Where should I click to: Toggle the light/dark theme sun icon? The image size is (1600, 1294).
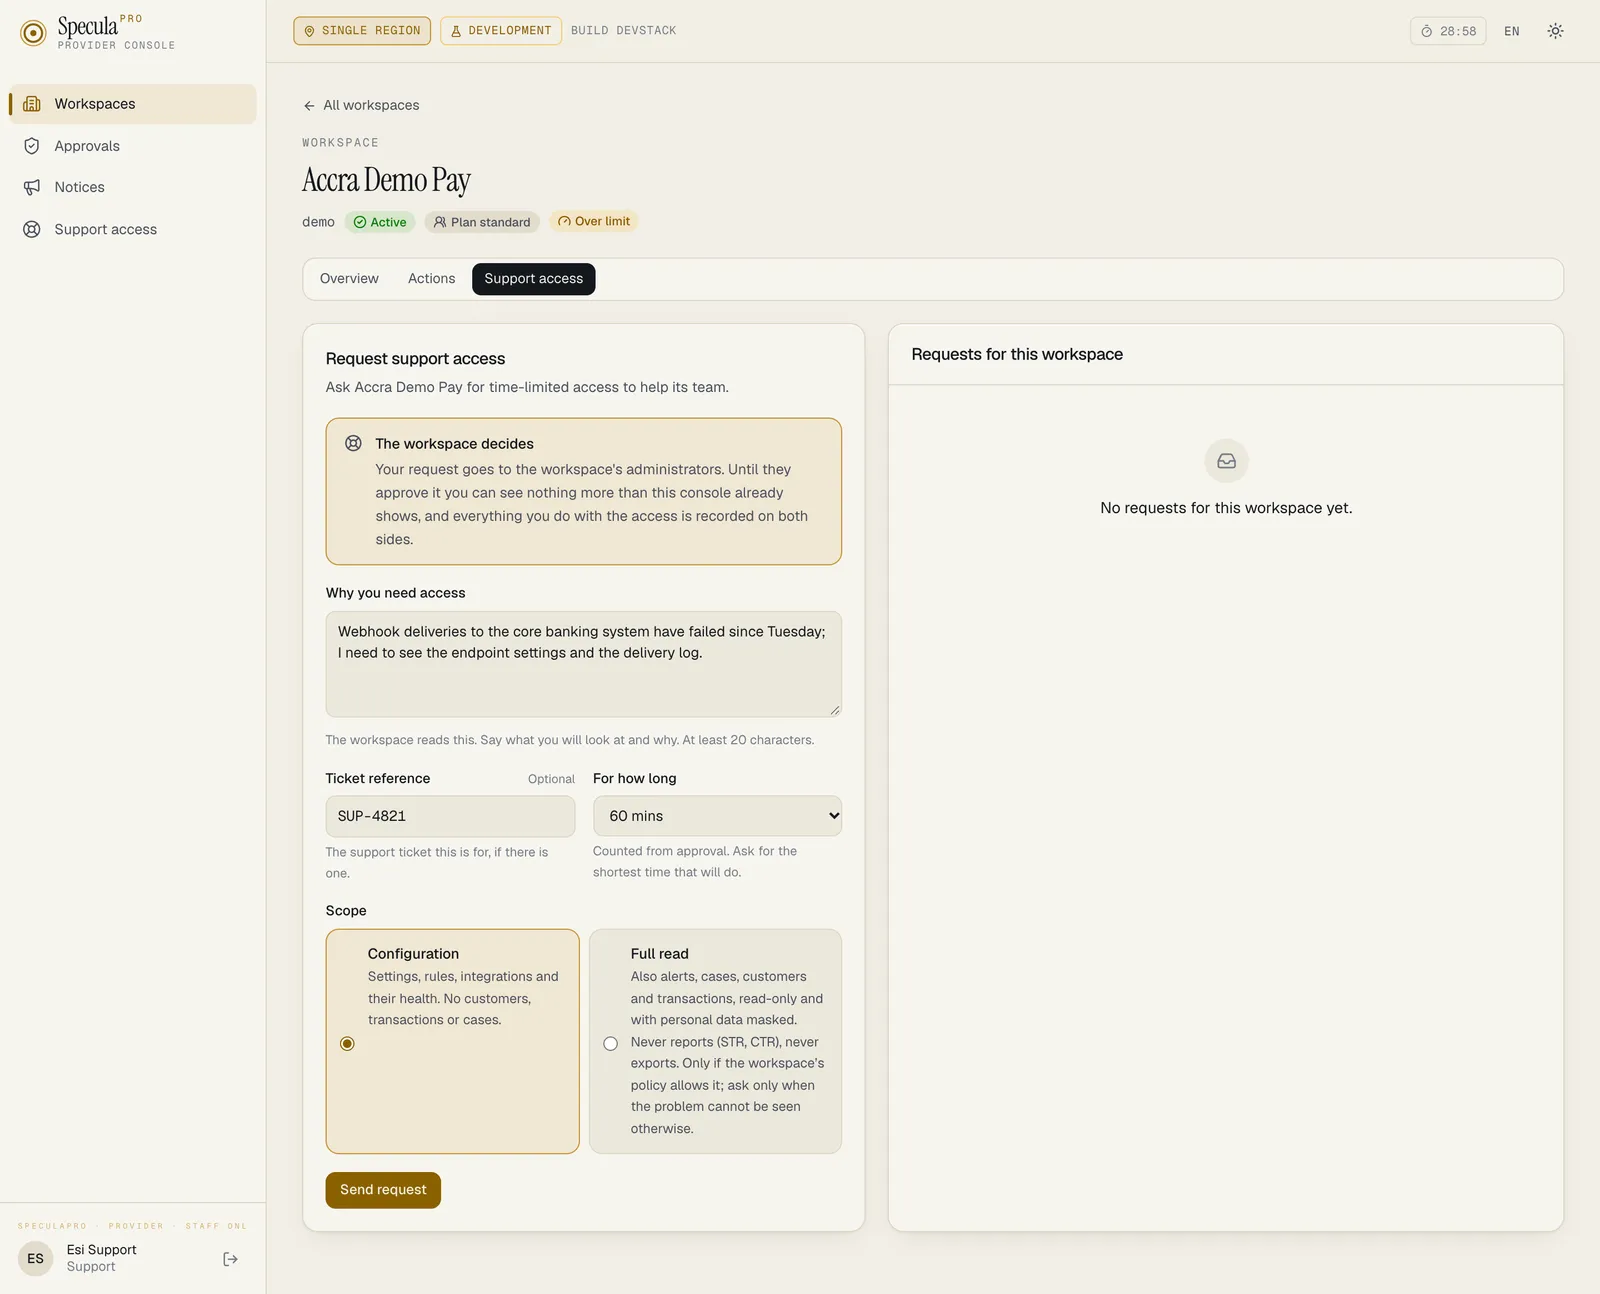[1555, 31]
